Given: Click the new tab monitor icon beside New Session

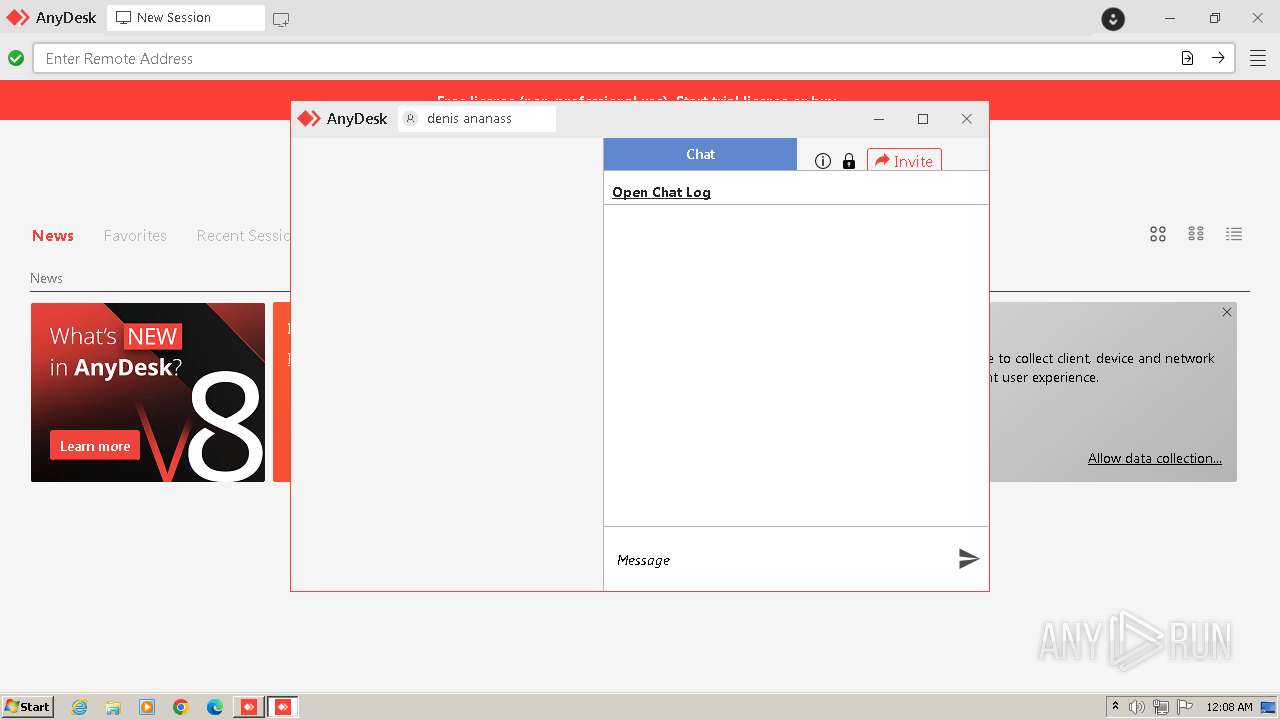Looking at the screenshot, I should coord(281,19).
